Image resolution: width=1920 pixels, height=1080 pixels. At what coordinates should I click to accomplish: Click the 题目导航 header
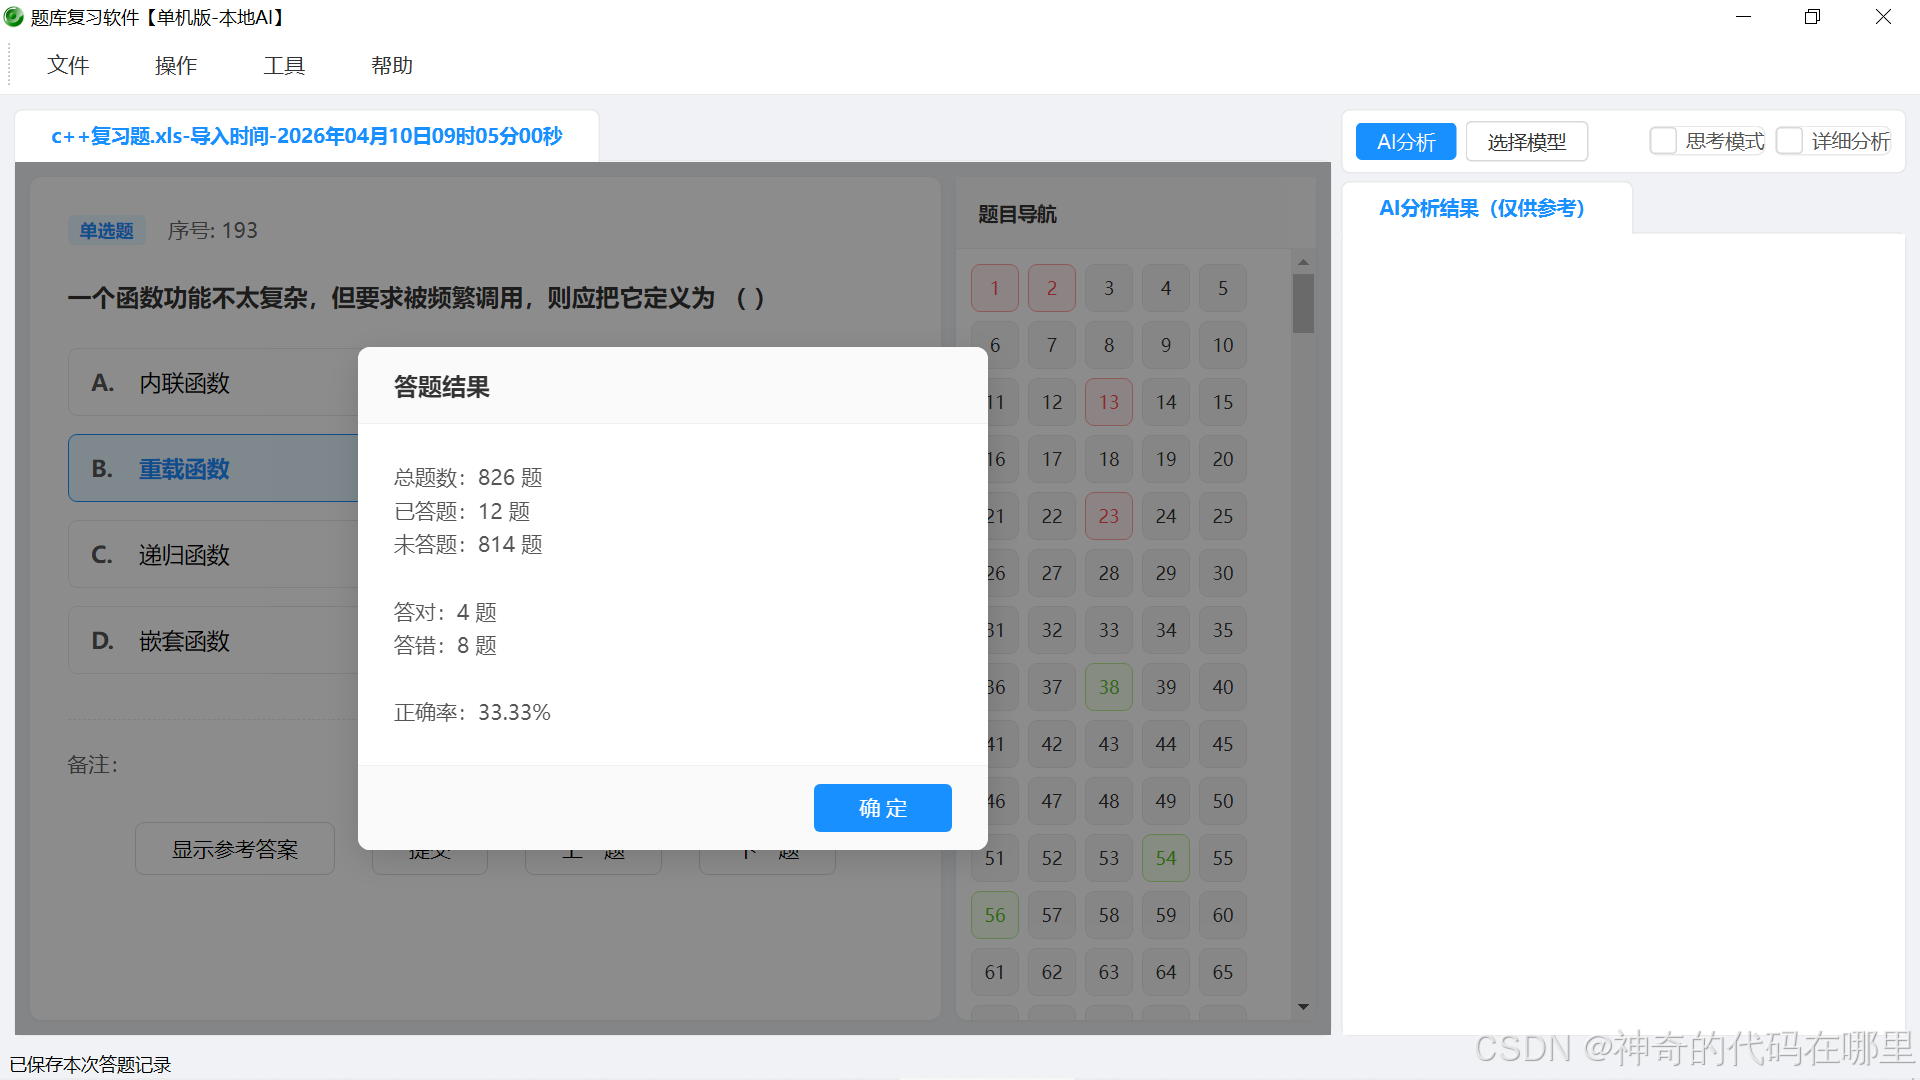[x=1017, y=214]
